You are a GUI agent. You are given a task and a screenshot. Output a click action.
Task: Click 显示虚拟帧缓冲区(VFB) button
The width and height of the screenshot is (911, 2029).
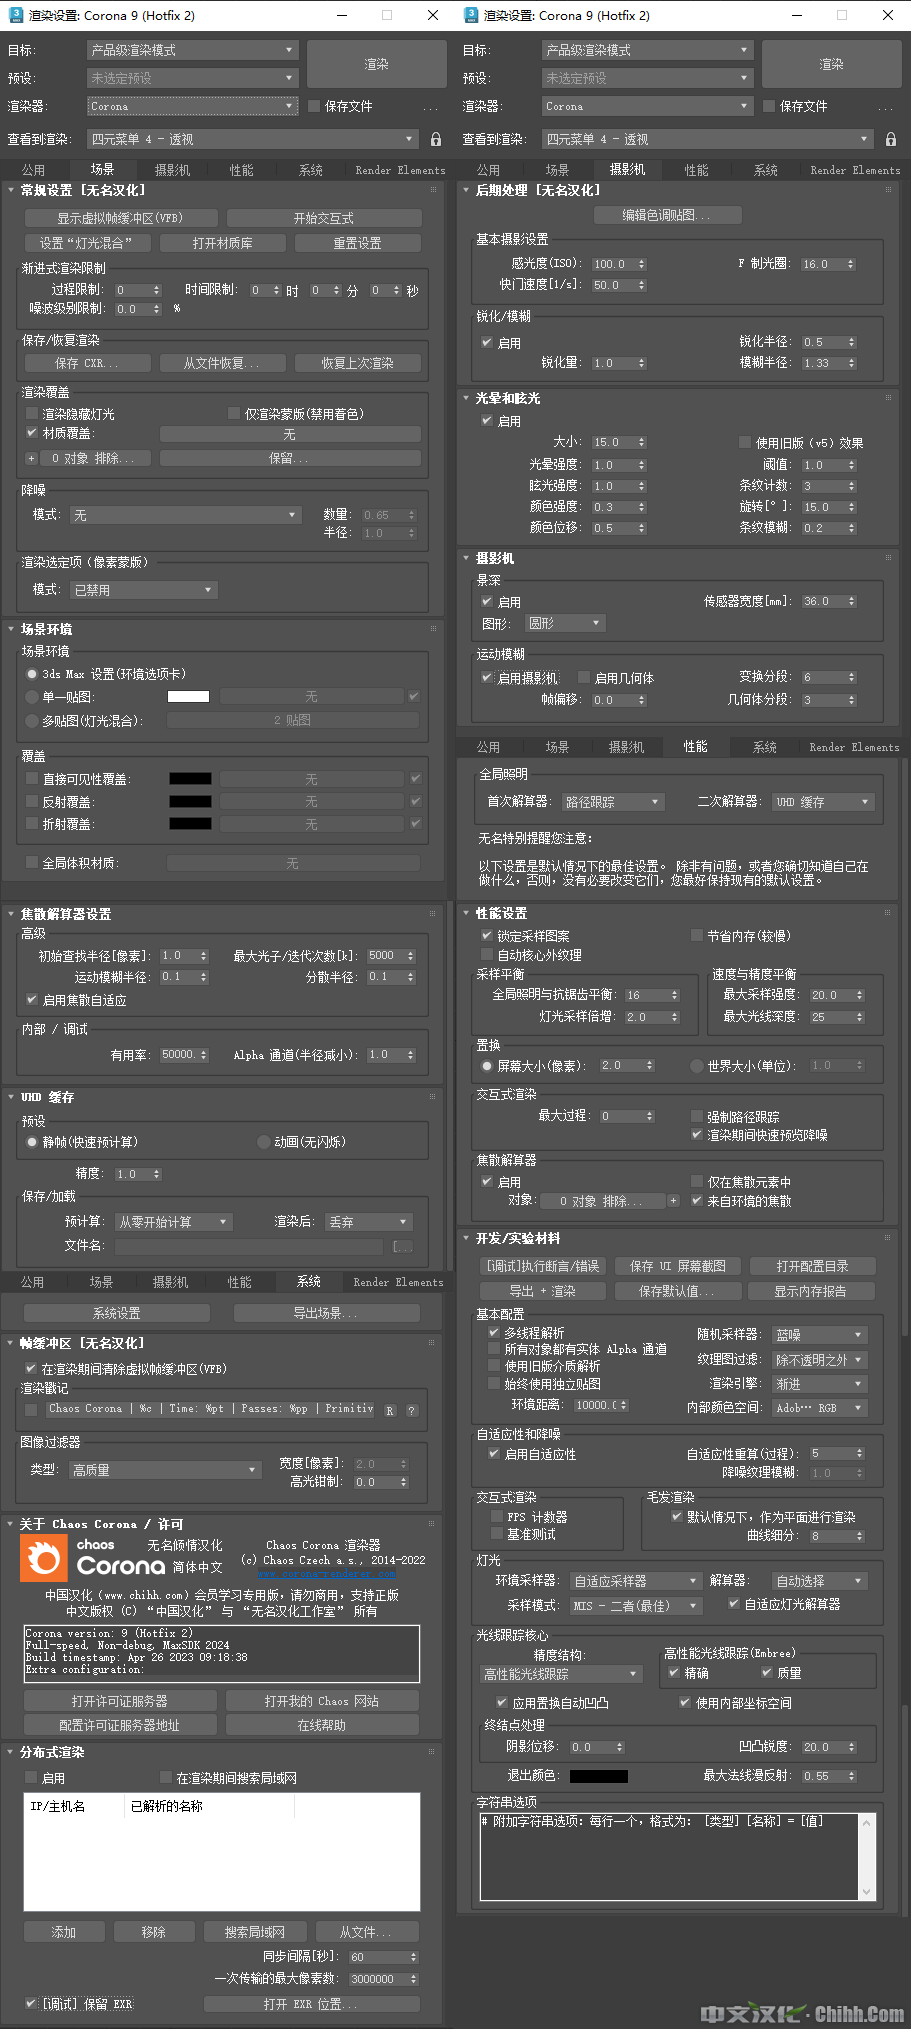pyautogui.click(x=120, y=218)
